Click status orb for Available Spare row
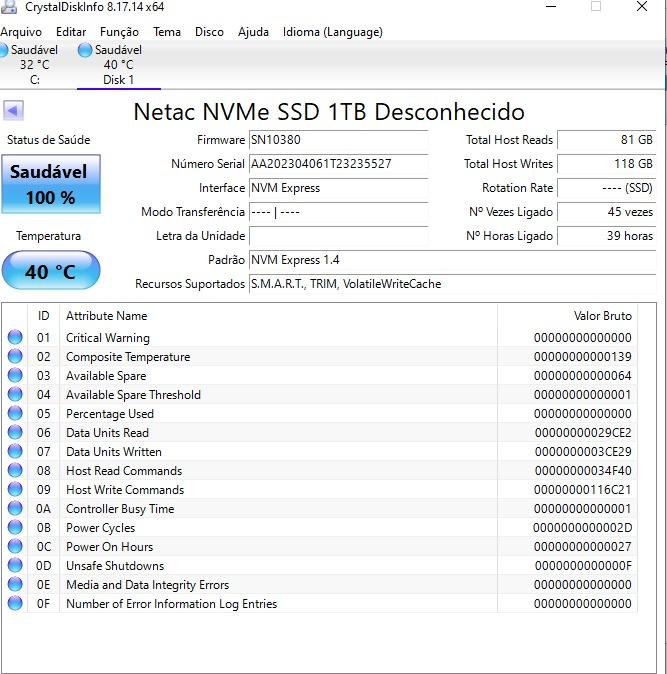This screenshot has height=674, width=667. coord(15,375)
